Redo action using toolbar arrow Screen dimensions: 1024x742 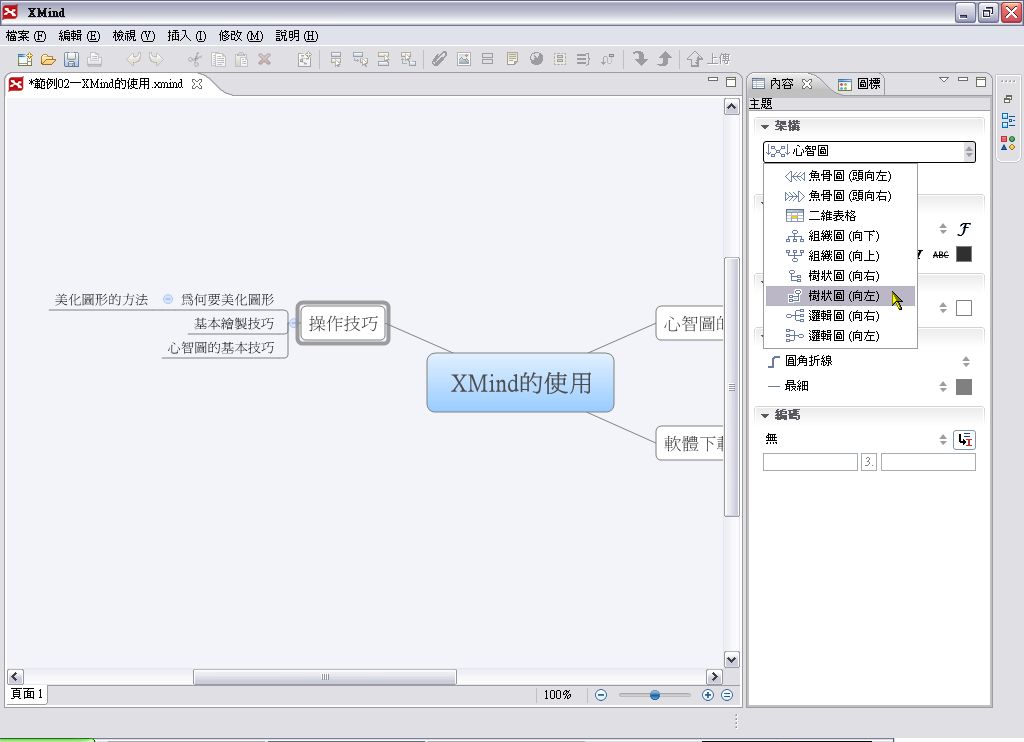coord(156,59)
